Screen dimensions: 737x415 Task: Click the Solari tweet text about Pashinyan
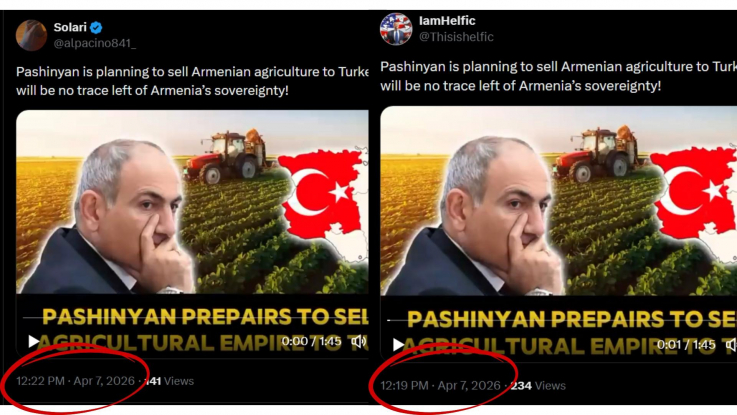(192, 81)
